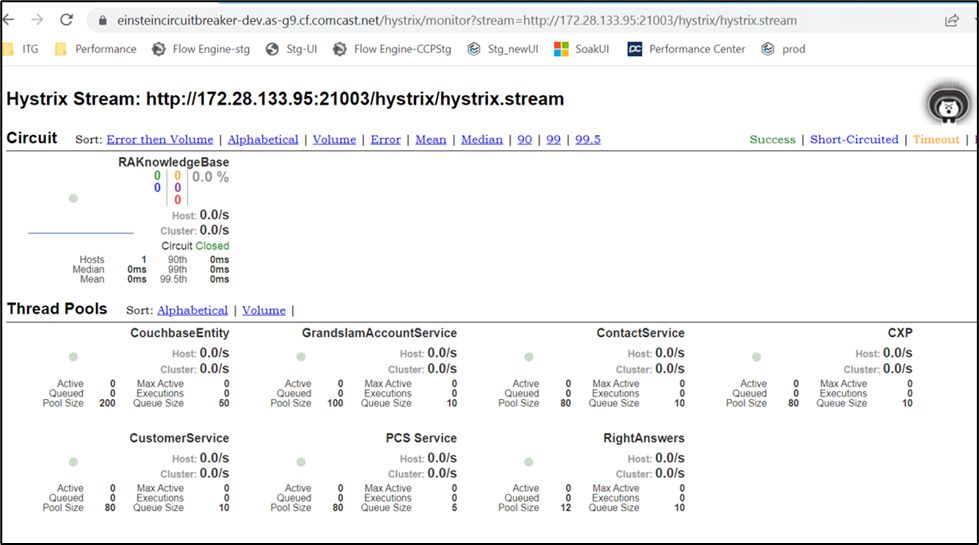Screen dimensions: 979x545
Task: Click the Hystrix porcupine logo
Action: 948,104
